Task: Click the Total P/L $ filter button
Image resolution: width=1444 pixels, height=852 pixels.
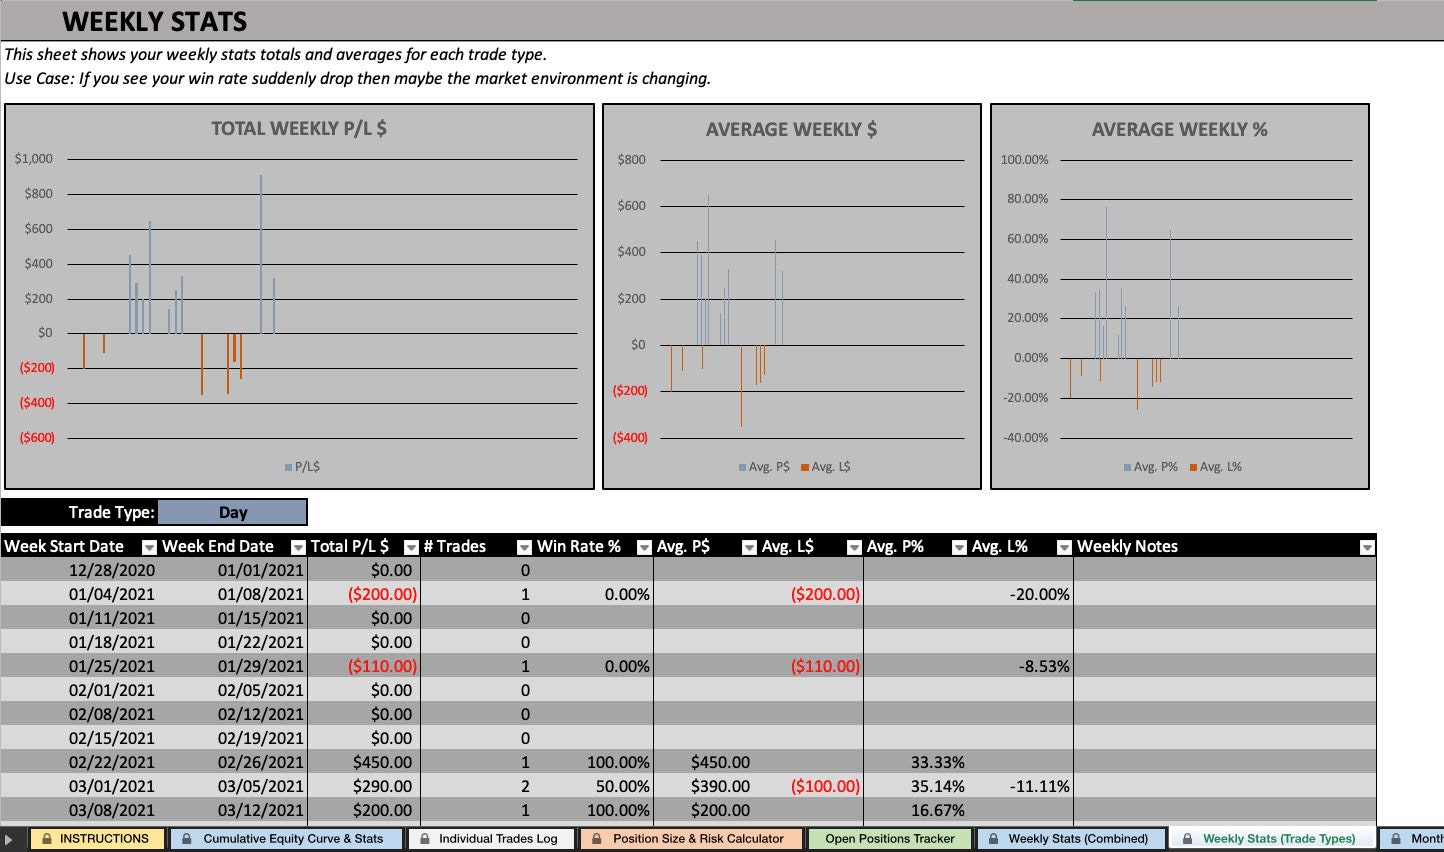Action: (x=410, y=547)
